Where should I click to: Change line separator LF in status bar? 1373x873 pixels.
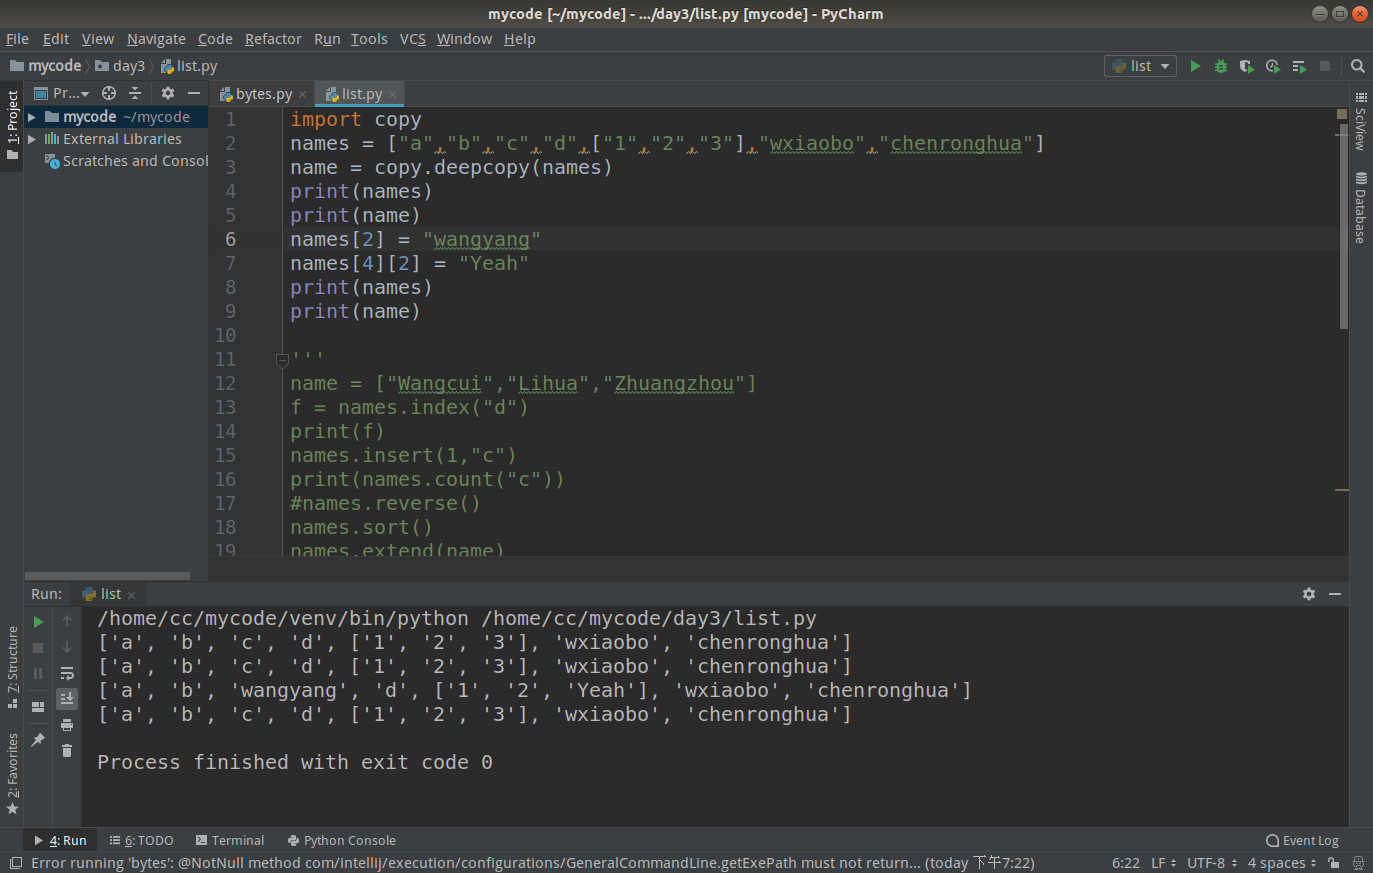click(1164, 863)
